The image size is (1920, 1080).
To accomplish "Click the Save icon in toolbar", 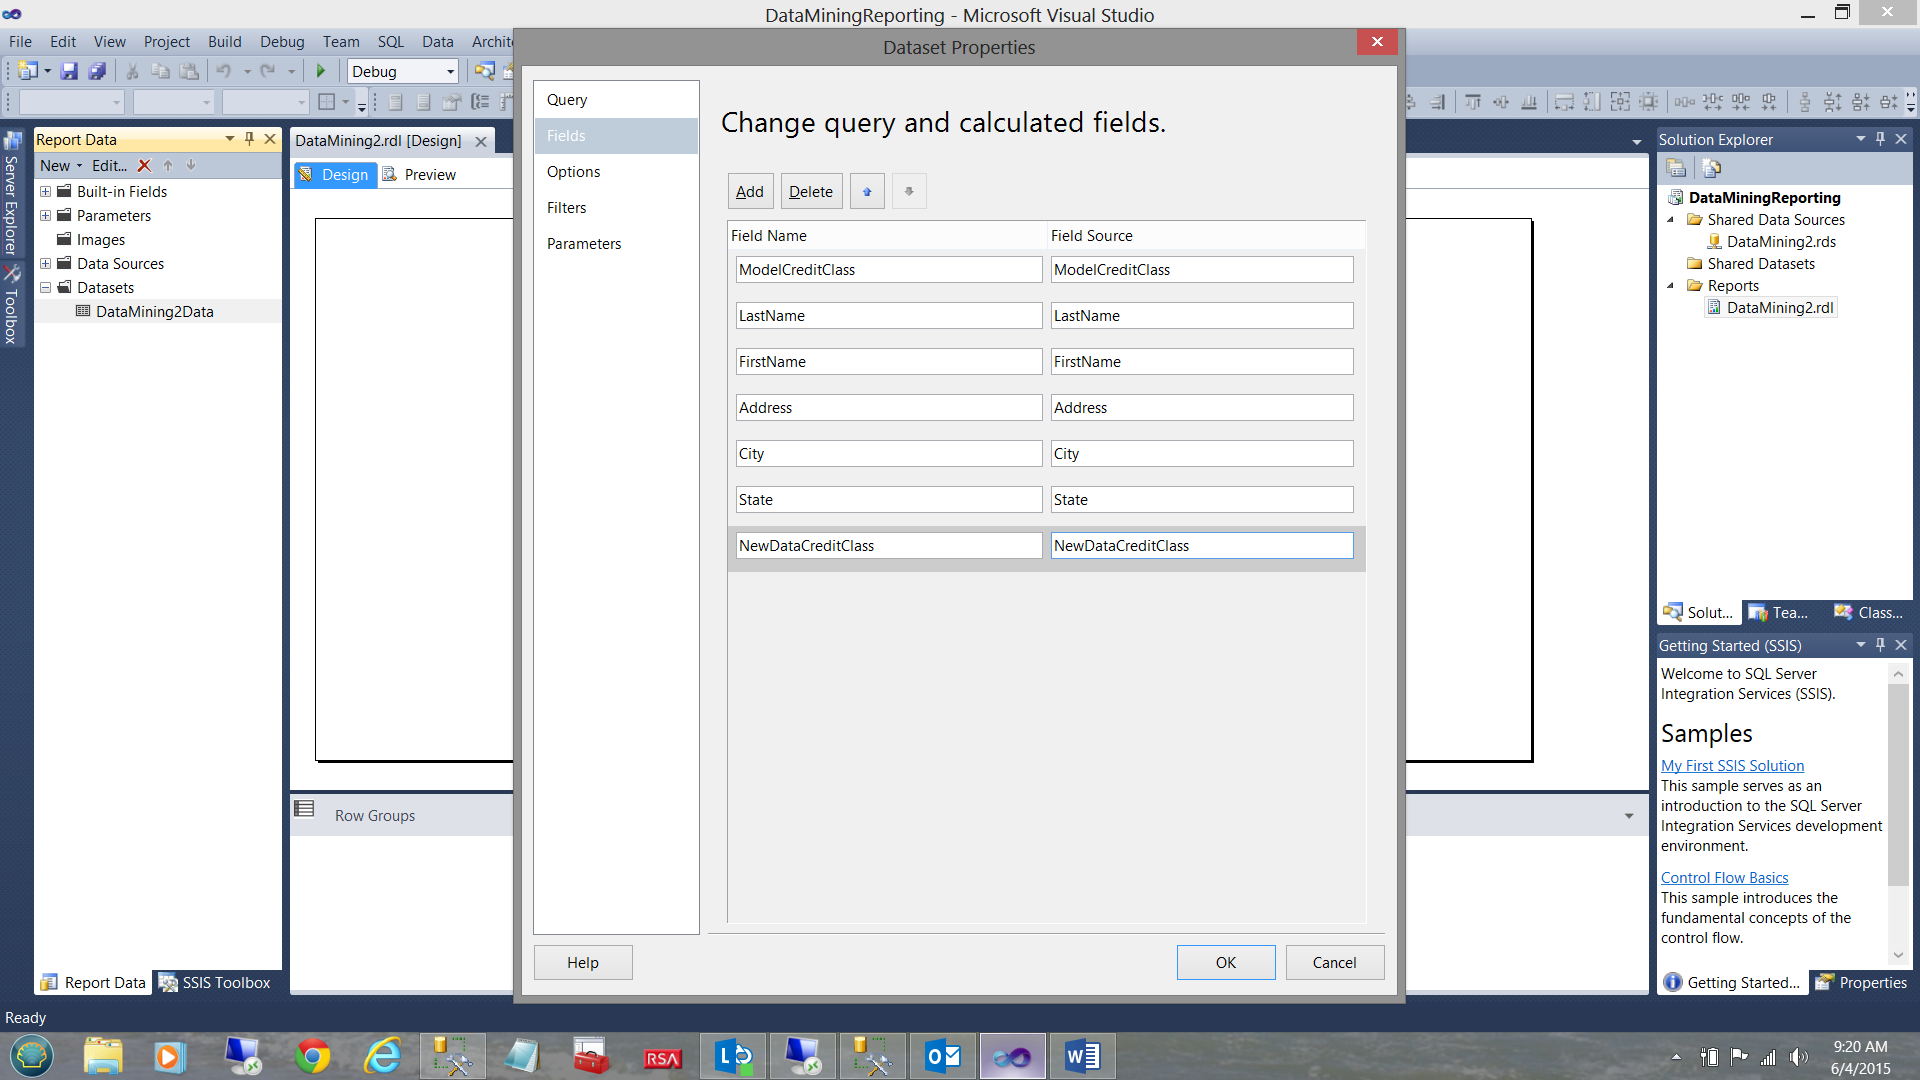I will click(69, 71).
